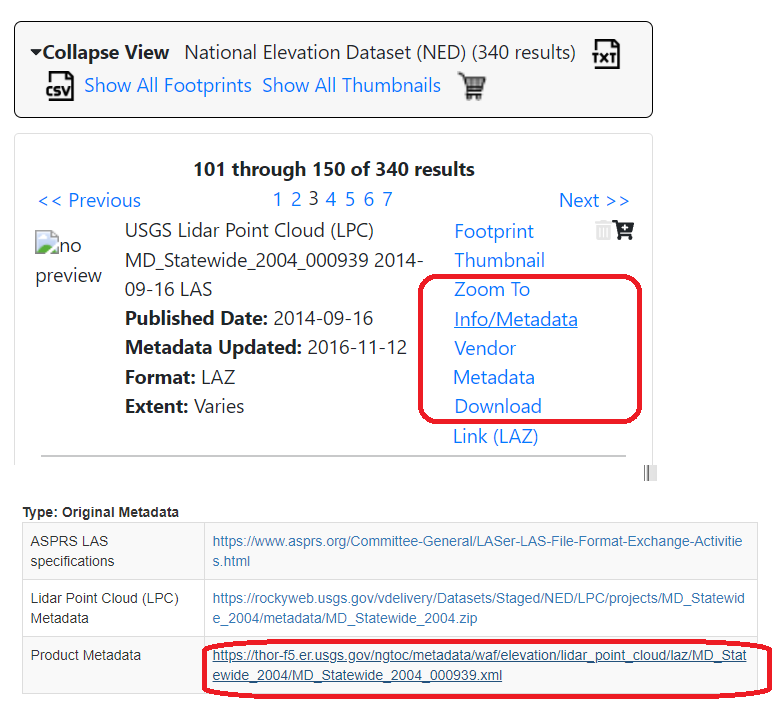Image resolution: width=780 pixels, height=710 pixels.
Task: Open the Product Metadata XML link
Action: 479,666
